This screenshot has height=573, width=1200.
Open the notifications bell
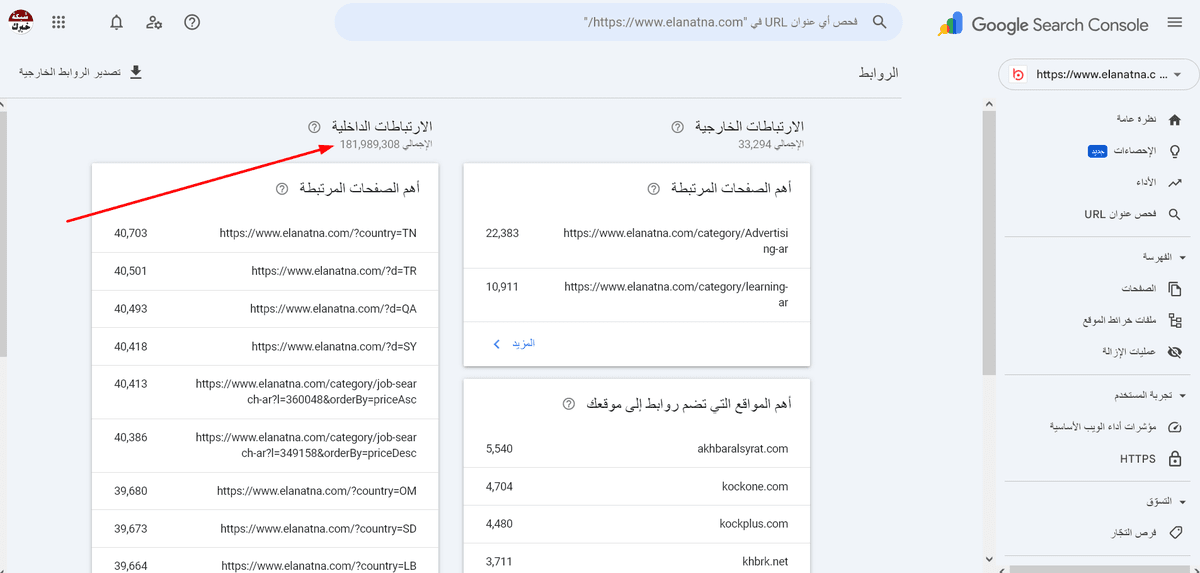click(x=116, y=22)
